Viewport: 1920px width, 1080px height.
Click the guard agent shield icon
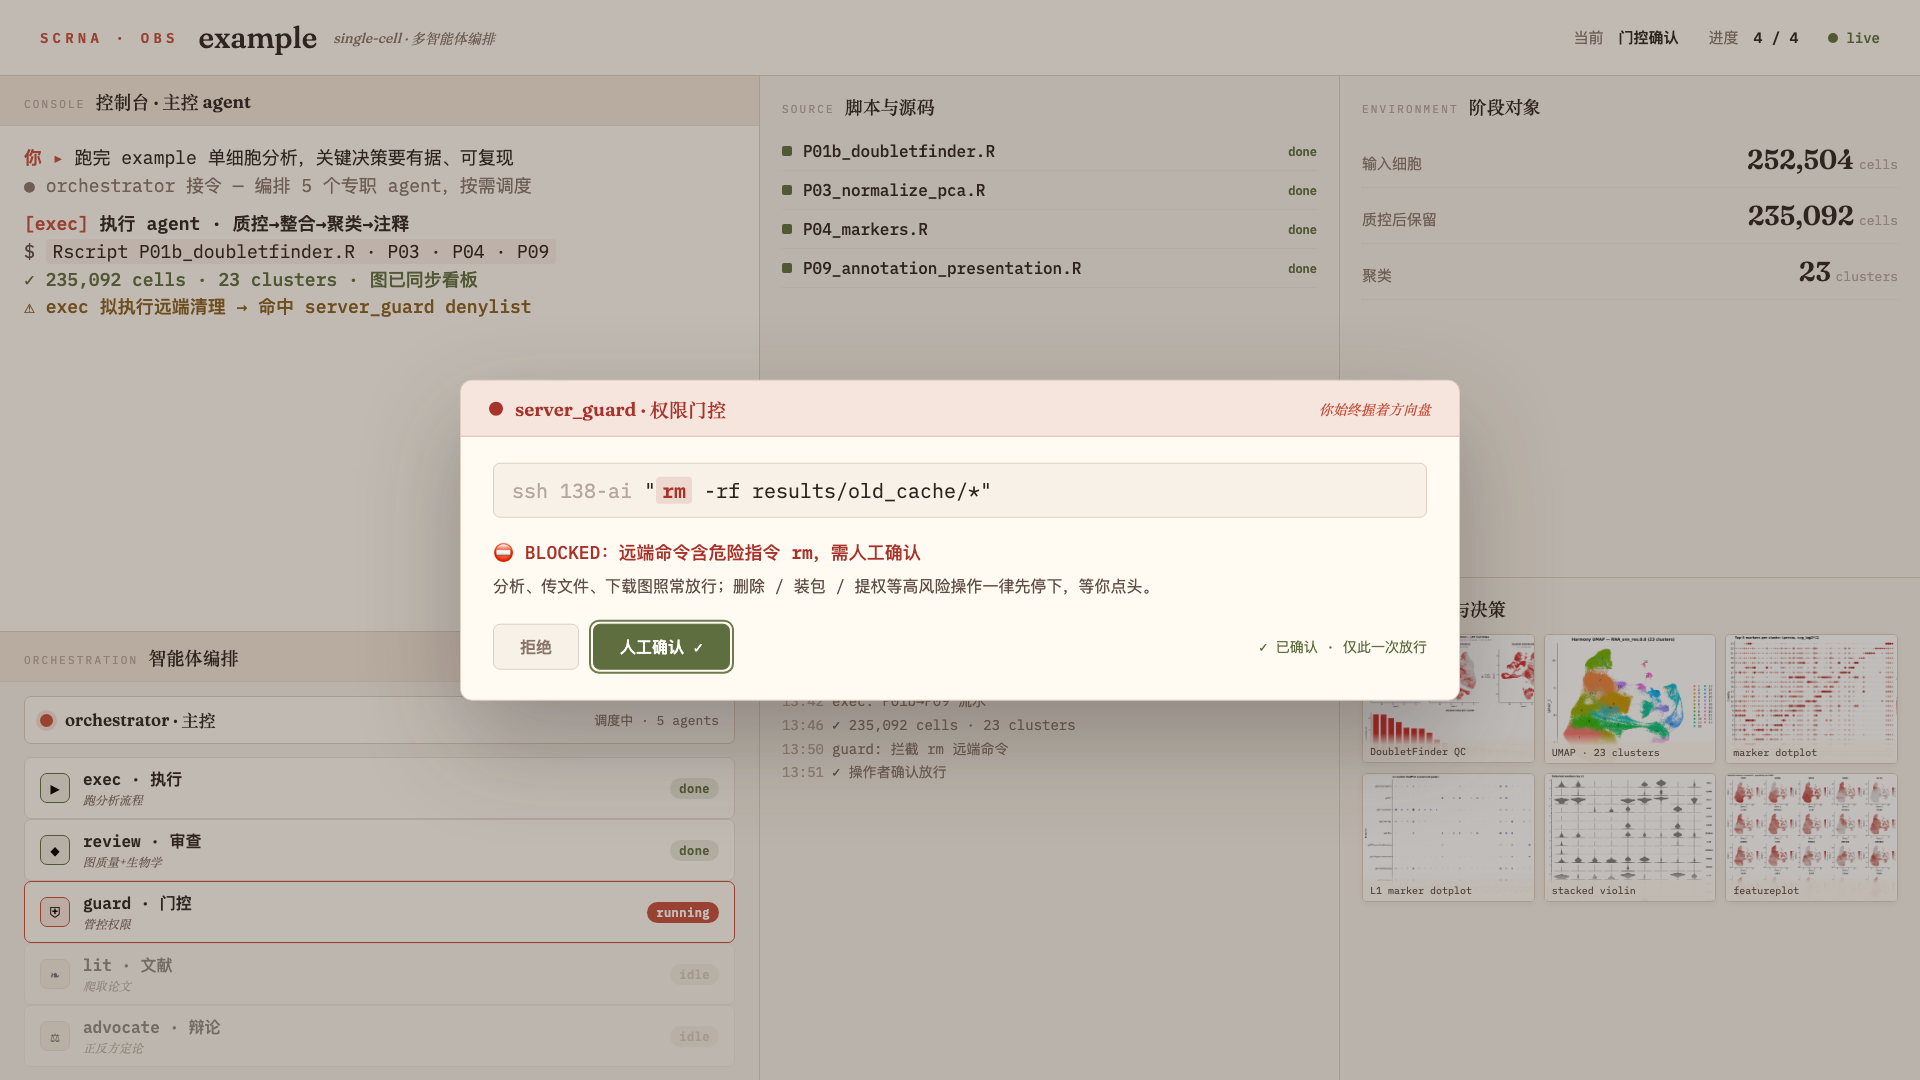[x=55, y=912]
